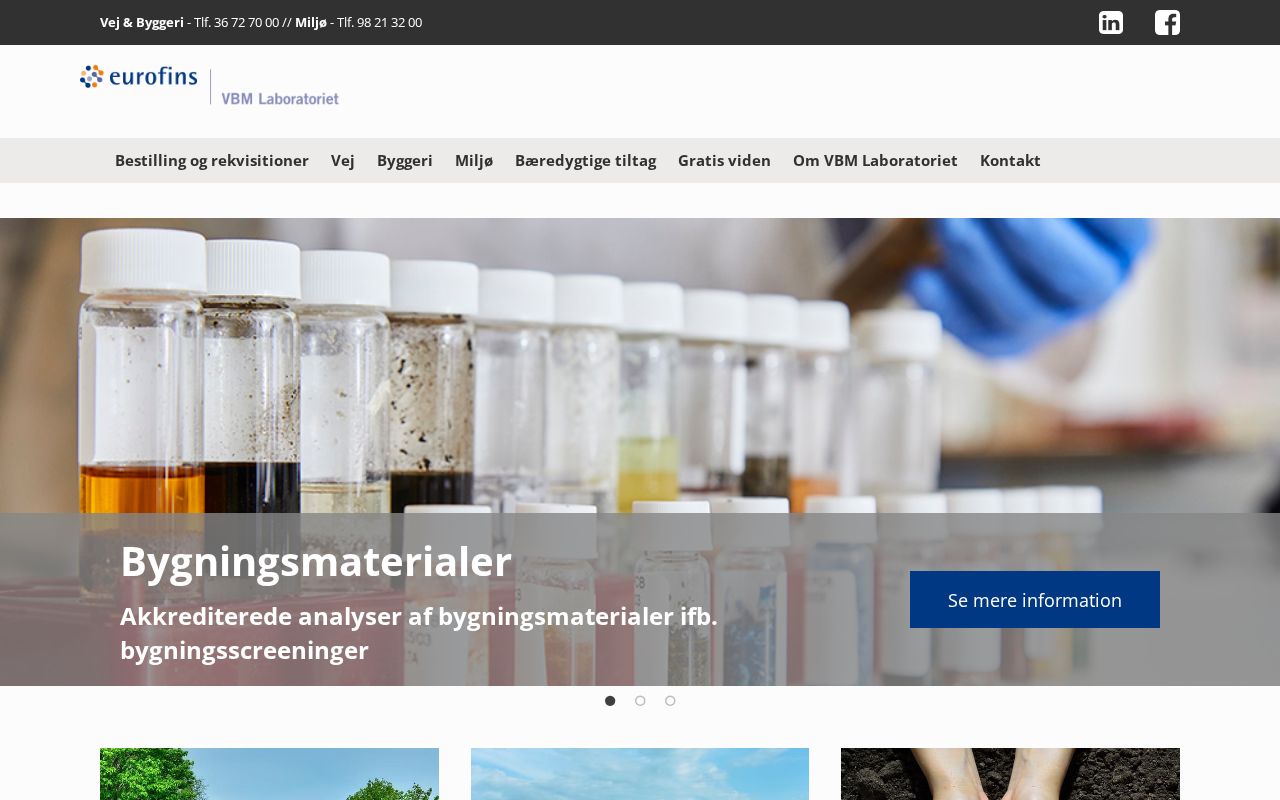Click the Akkrediterede analyser subtitle text
Screen dimensions: 1280x800
click(419, 633)
